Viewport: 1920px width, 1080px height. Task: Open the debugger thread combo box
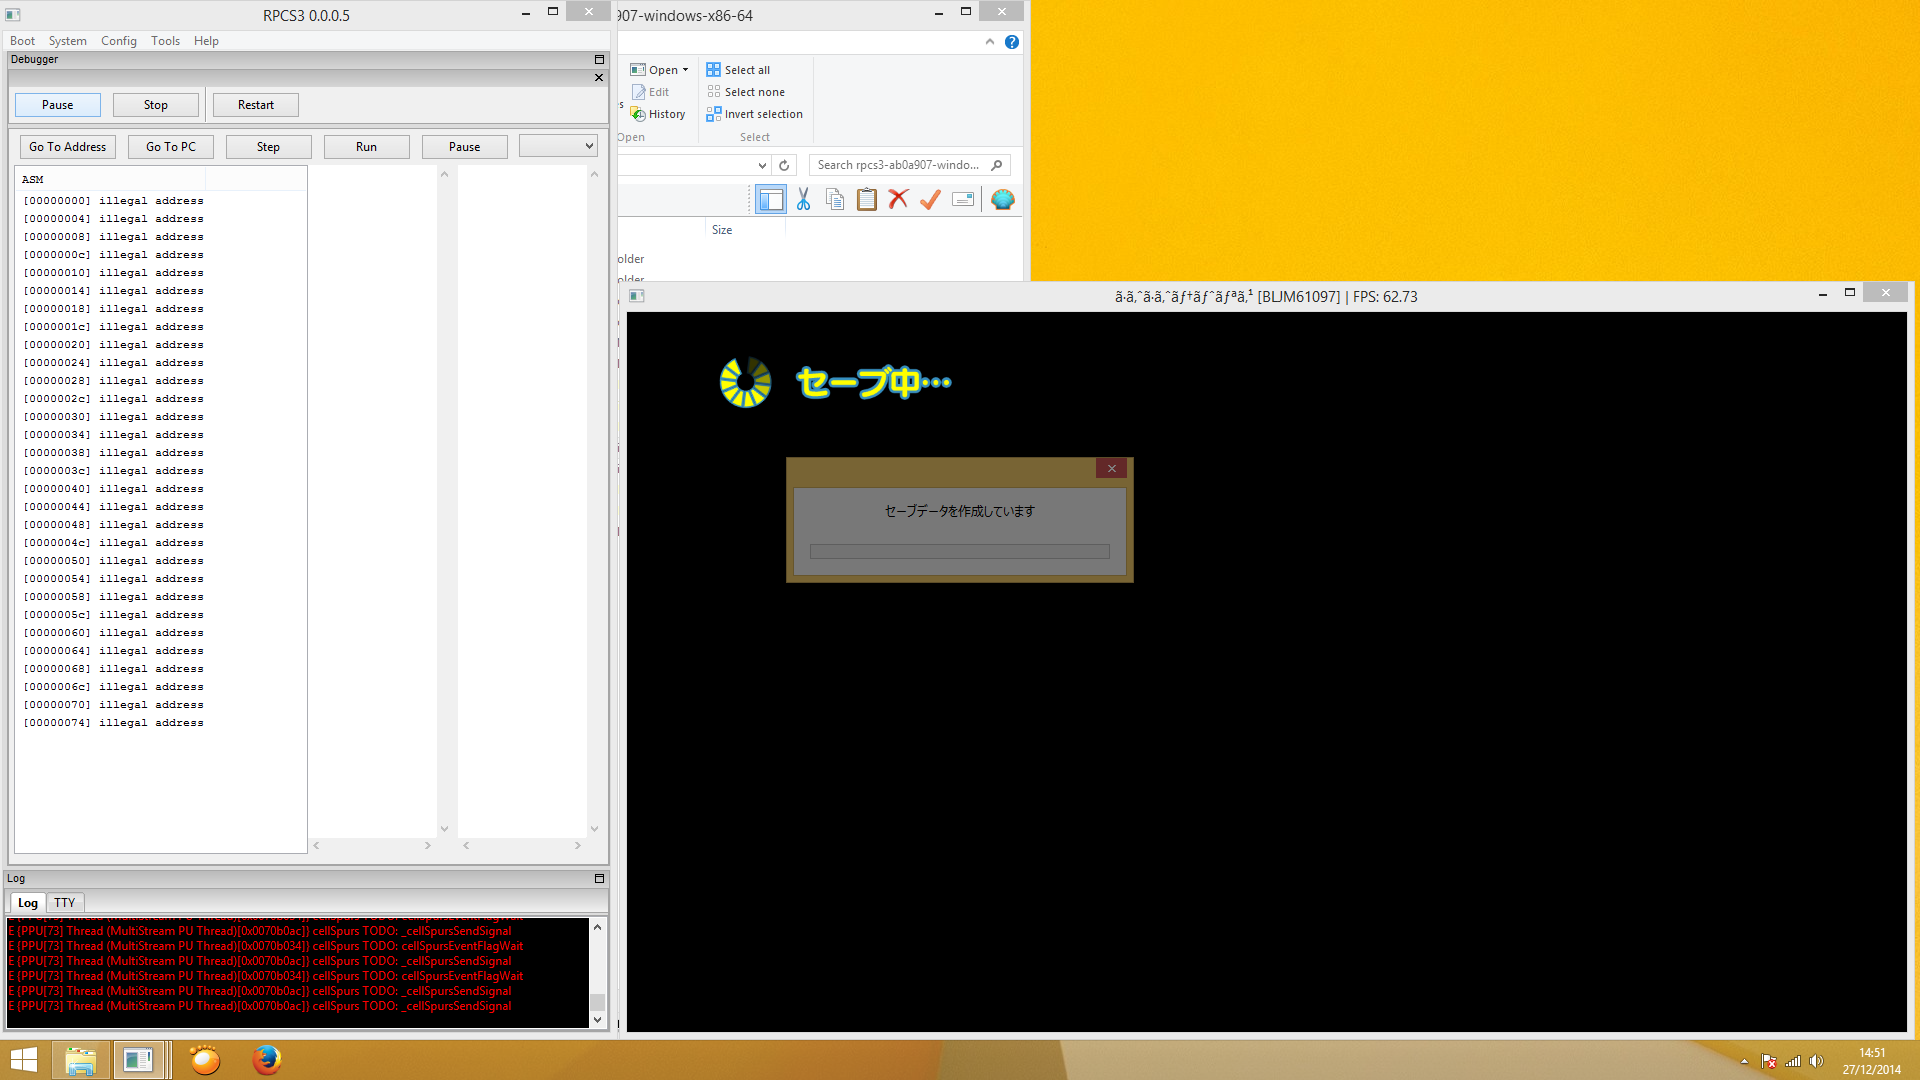558,146
